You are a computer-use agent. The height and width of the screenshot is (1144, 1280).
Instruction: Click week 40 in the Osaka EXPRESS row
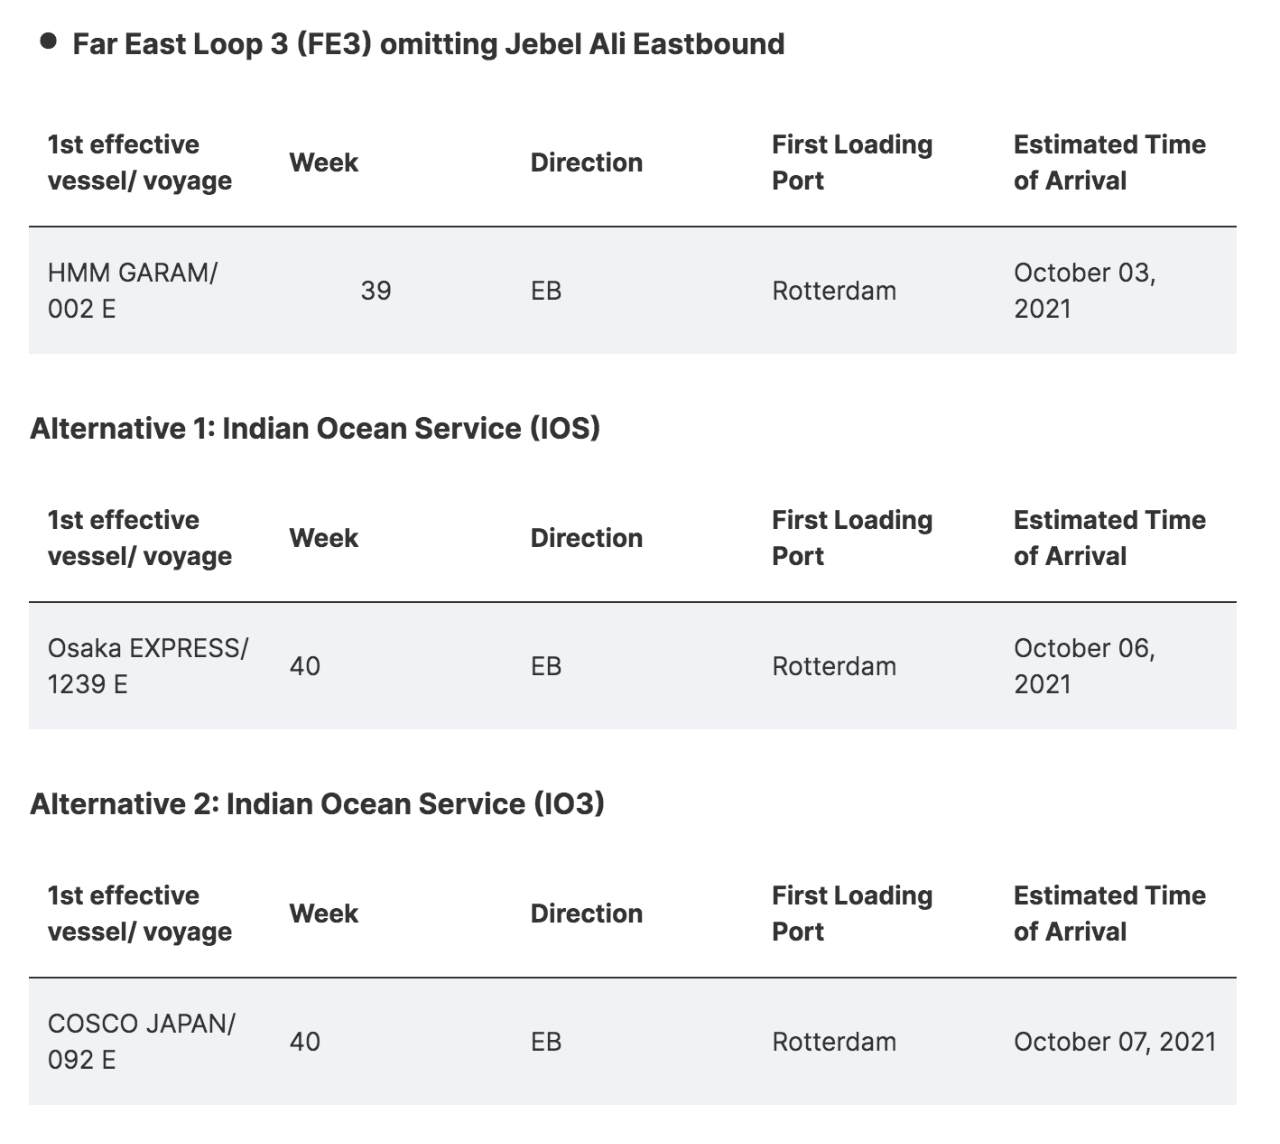[x=305, y=666]
